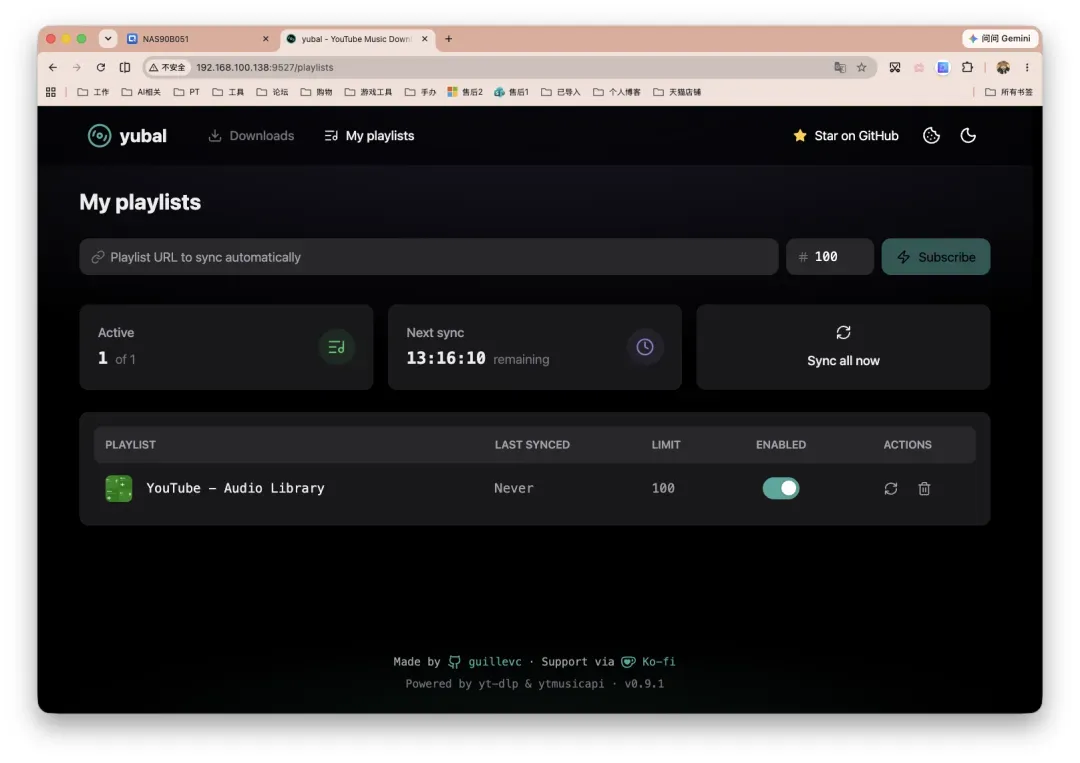This screenshot has height=763, width=1080.
Task: Switch to the NAS90B051 browser tab
Action: coord(197,39)
